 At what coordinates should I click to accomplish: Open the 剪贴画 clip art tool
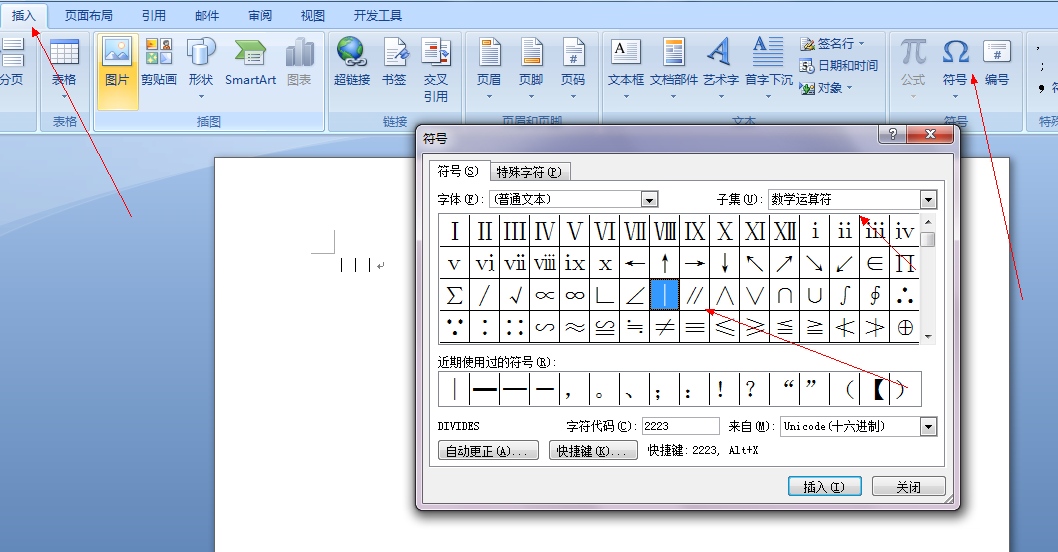(158, 62)
